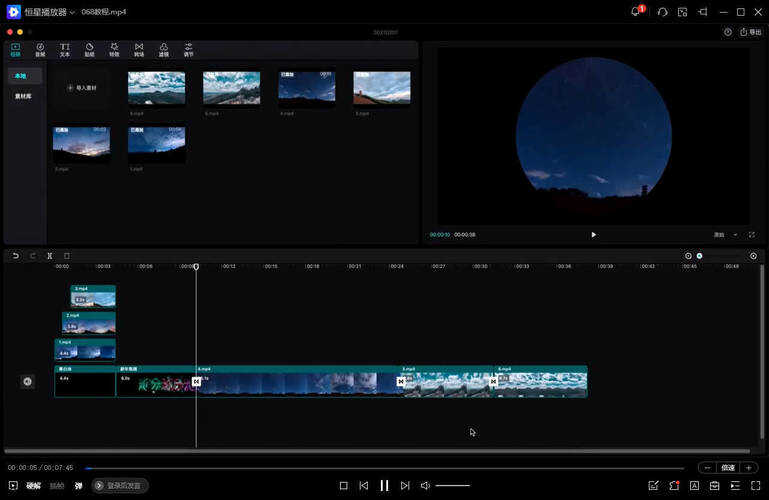Click the split clip tool in timeline
This screenshot has height=500, width=769.
(x=50, y=256)
